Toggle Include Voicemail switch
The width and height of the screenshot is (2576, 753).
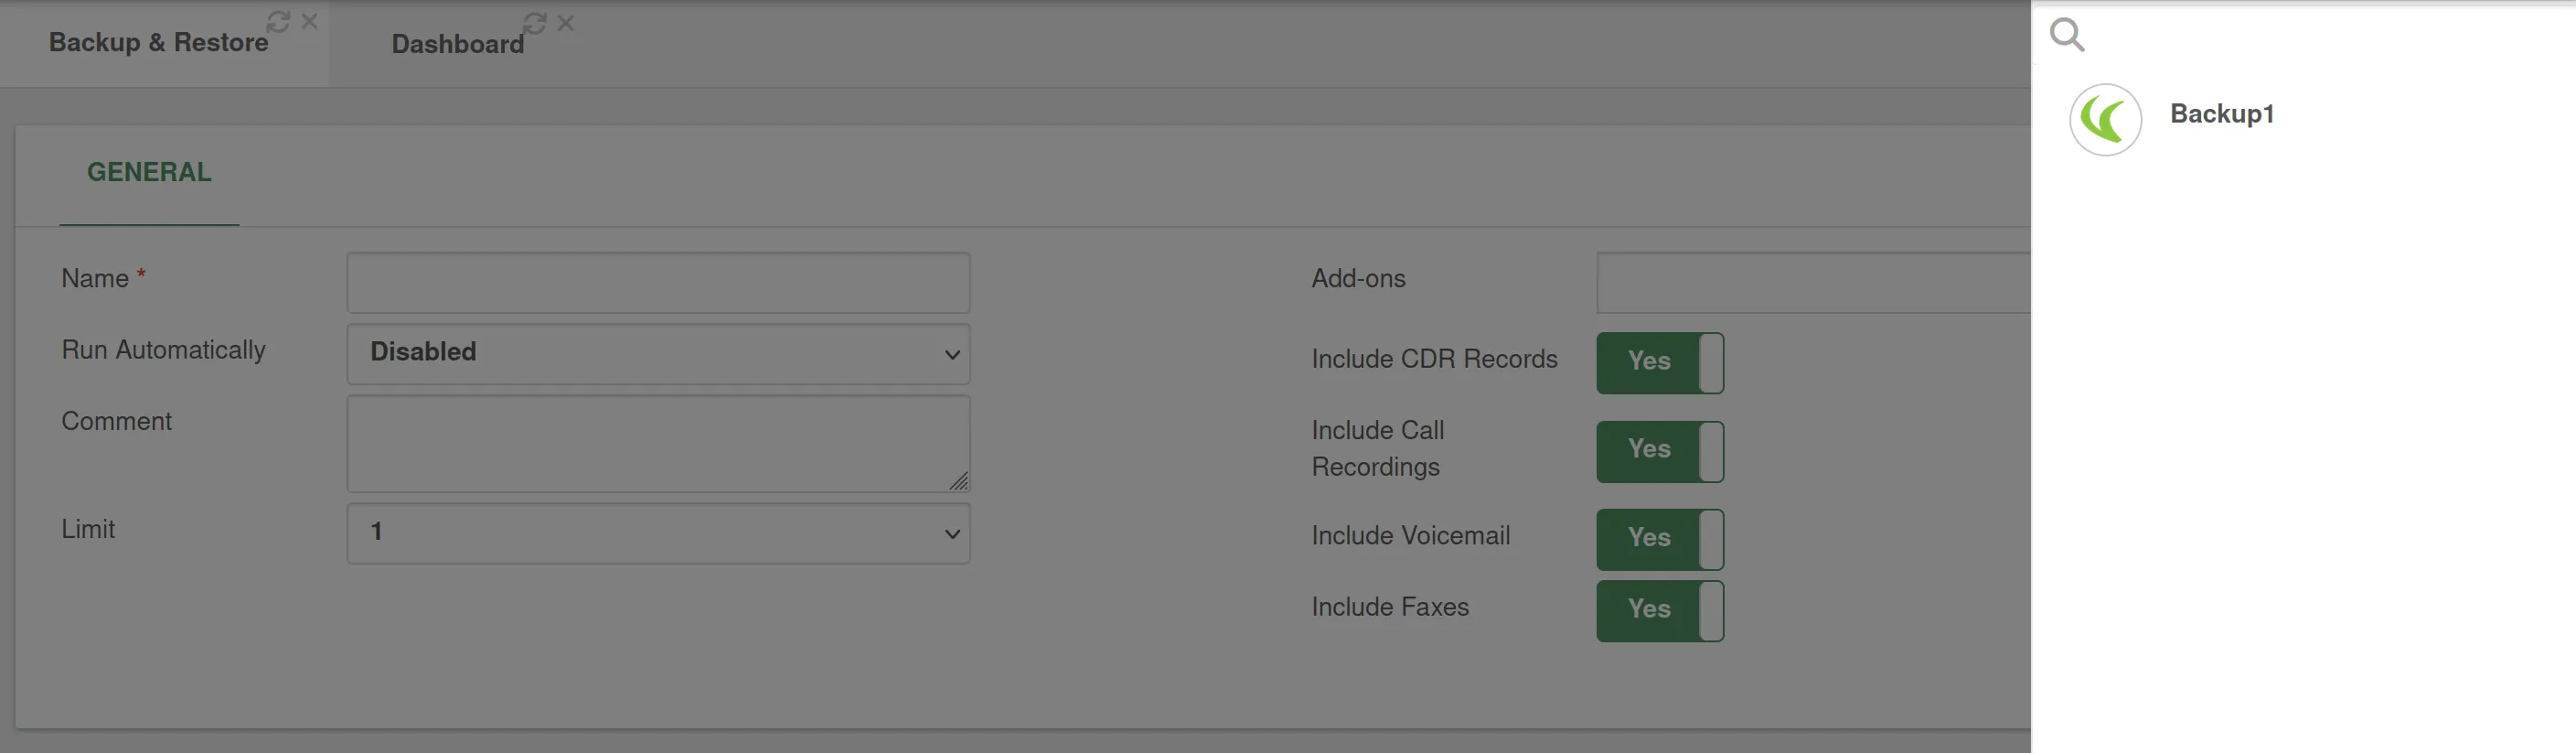click(1660, 540)
